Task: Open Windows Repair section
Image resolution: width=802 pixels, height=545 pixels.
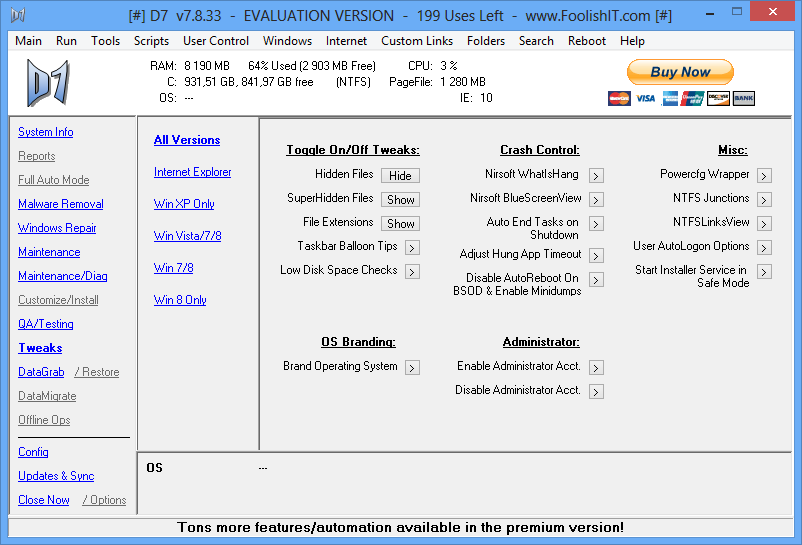Action: coord(57,228)
